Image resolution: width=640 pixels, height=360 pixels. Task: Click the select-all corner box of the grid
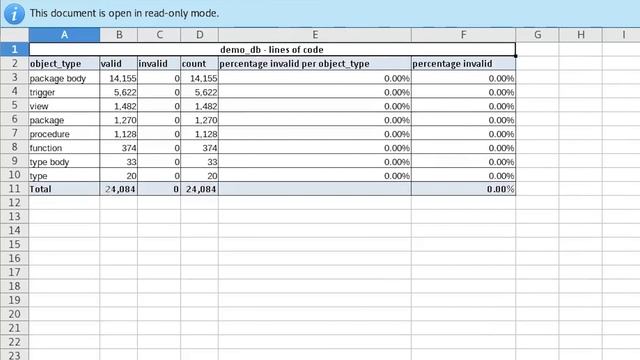tap(14, 35)
